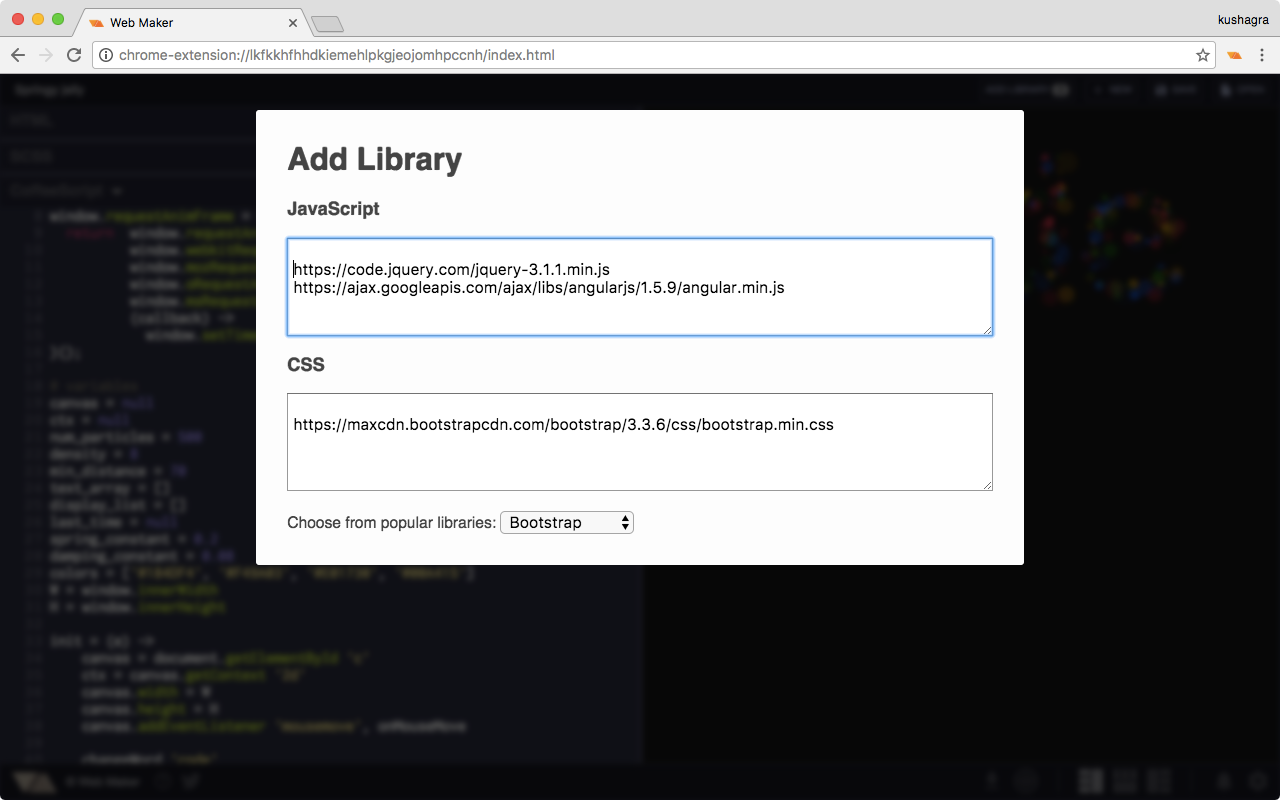Image resolution: width=1280 pixels, height=800 pixels.
Task: Go back to previous page
Action: coord(18,55)
